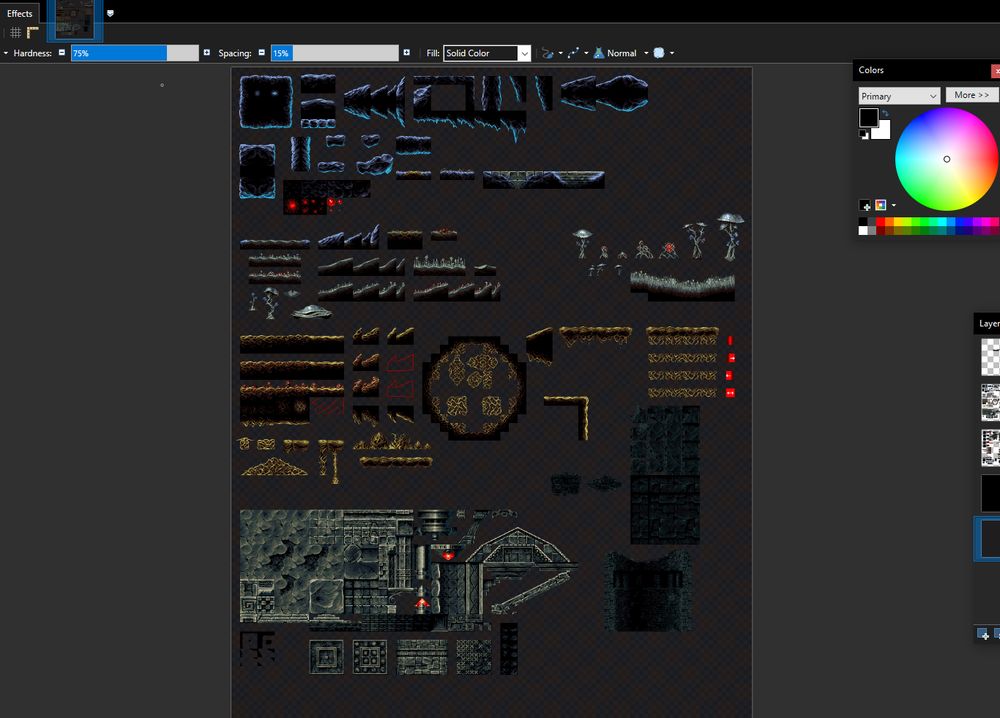Decrease Hardness with the minus button

62,52
